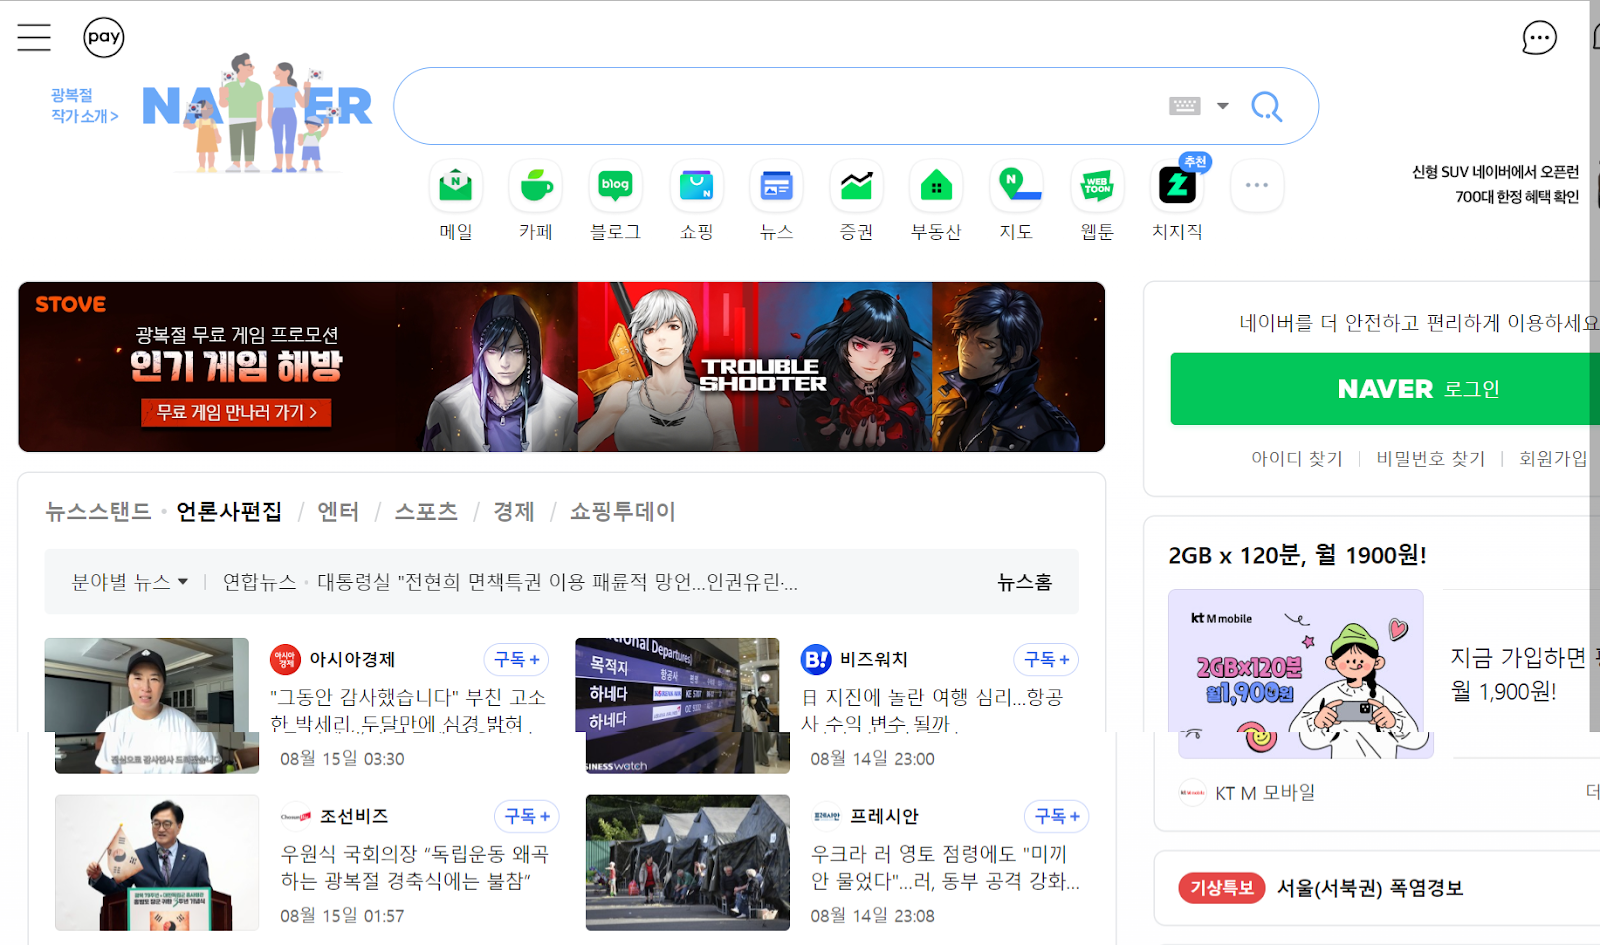Open 아이디 찾기 link
The width and height of the screenshot is (1600, 945).
1297,458
